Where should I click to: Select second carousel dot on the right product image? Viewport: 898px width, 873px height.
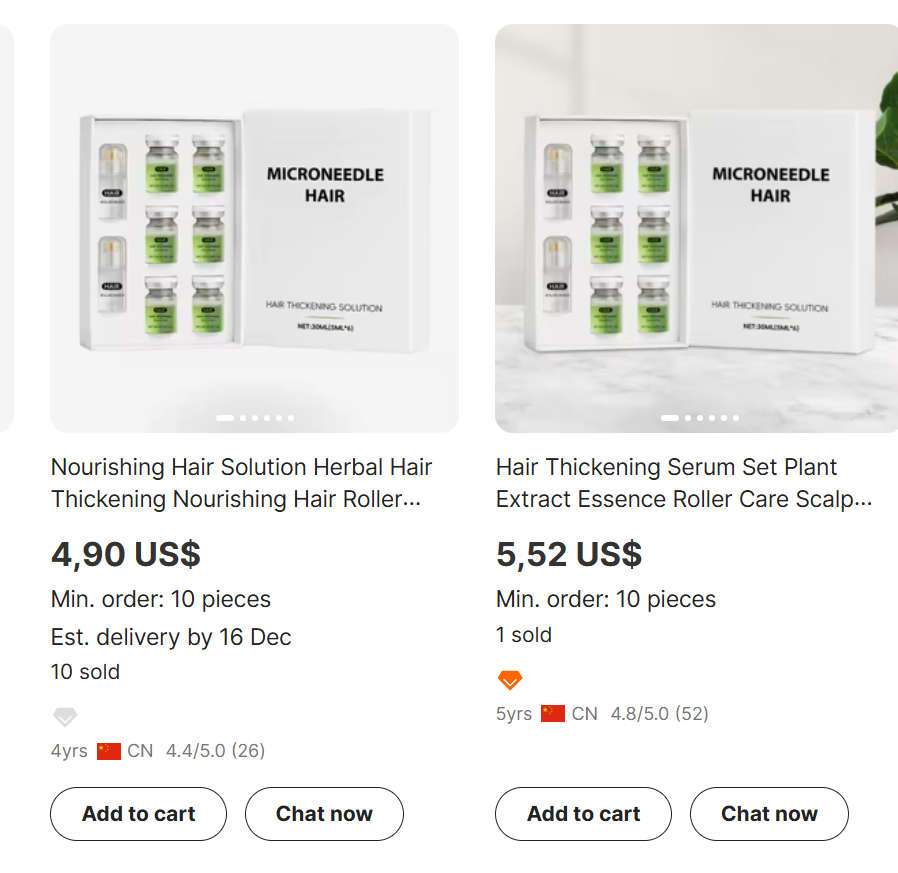[688, 418]
